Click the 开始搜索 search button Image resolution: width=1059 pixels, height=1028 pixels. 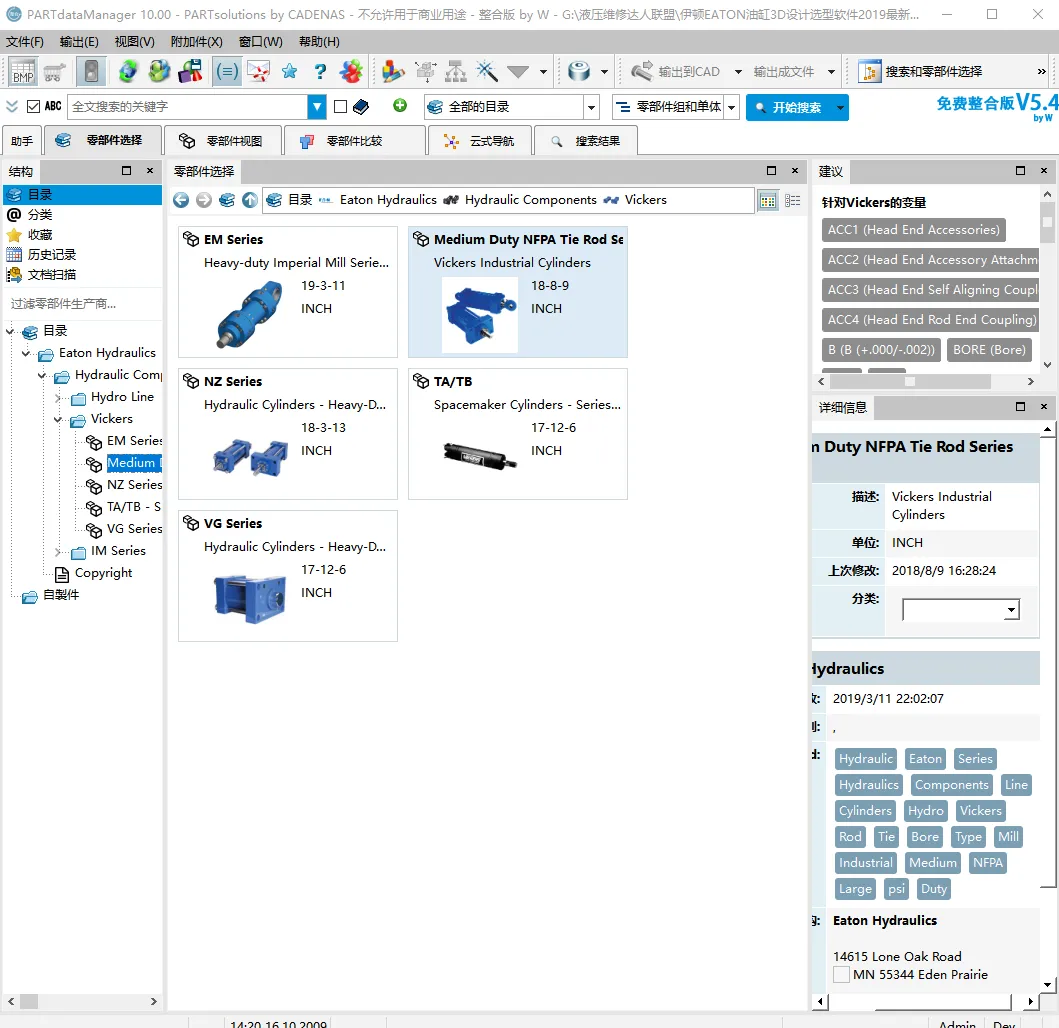click(789, 107)
